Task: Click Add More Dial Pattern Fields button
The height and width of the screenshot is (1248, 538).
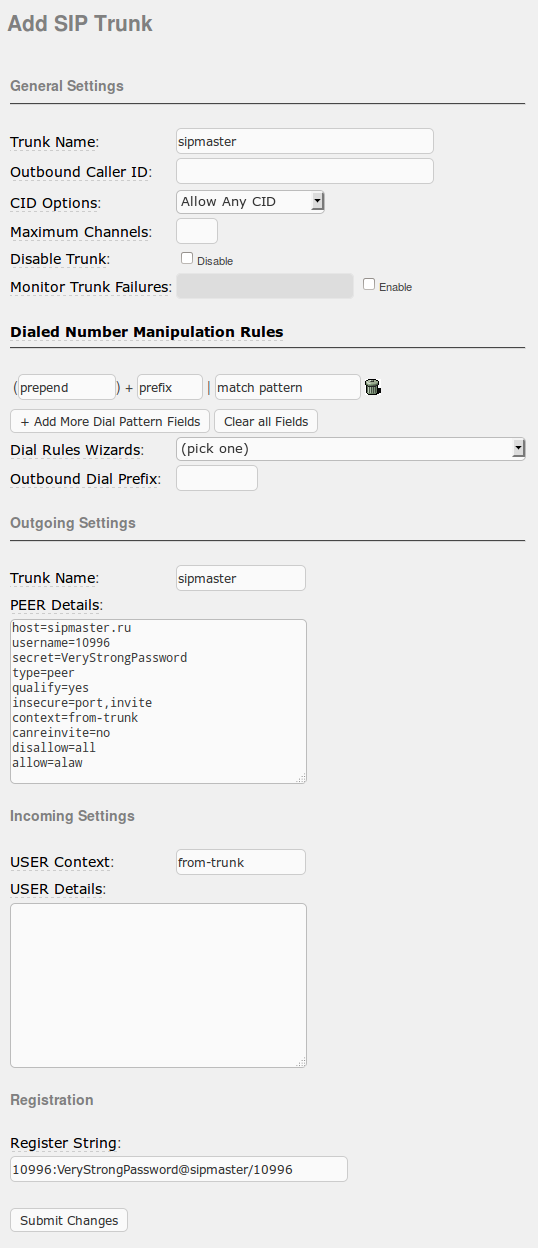Action: click(110, 421)
